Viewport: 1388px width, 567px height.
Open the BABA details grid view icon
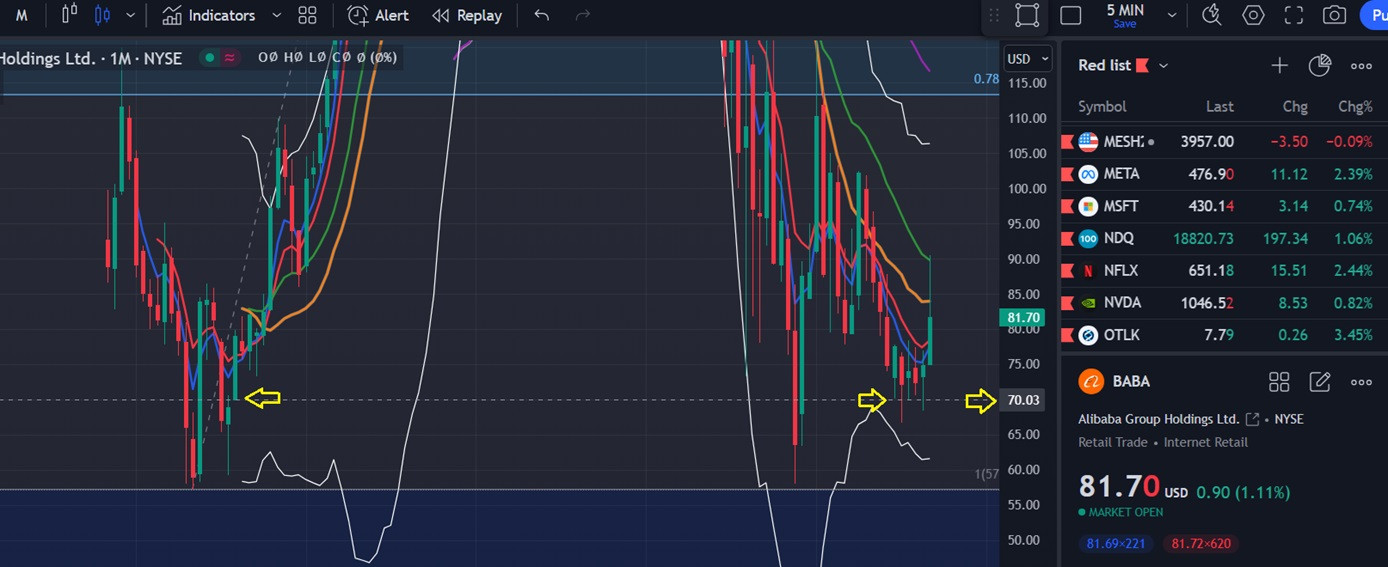point(1279,381)
